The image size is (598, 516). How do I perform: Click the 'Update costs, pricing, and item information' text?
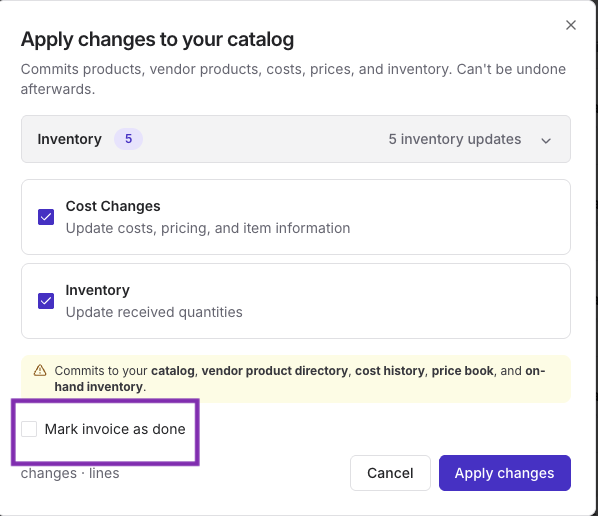pos(208,228)
